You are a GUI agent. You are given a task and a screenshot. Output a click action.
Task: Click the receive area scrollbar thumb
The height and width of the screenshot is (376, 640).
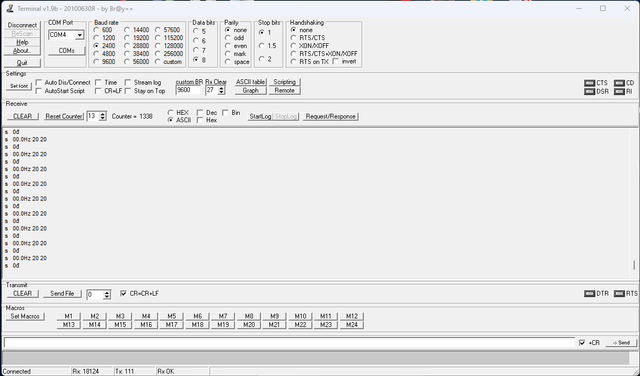tap(634, 265)
